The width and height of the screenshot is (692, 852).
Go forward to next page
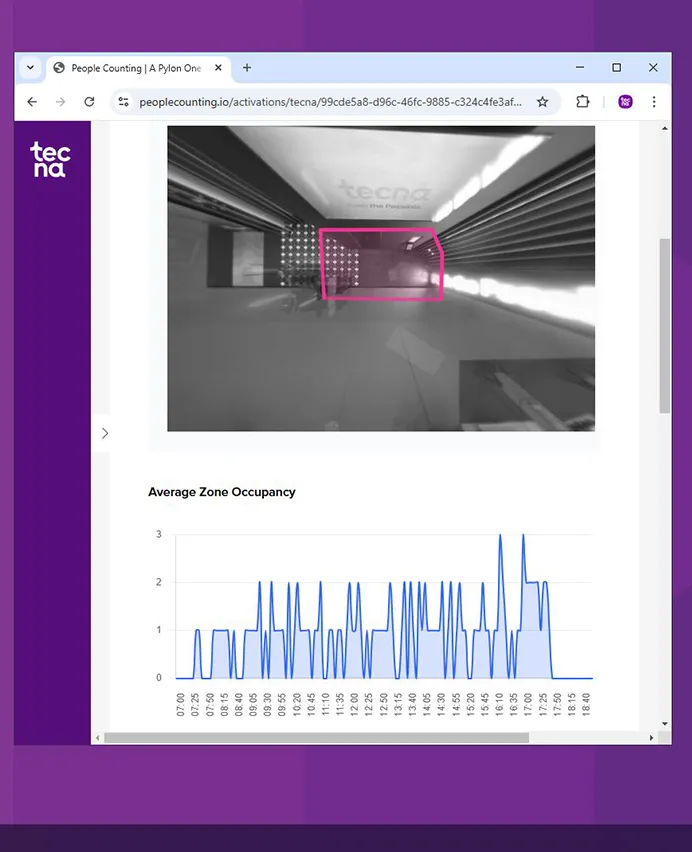click(60, 102)
